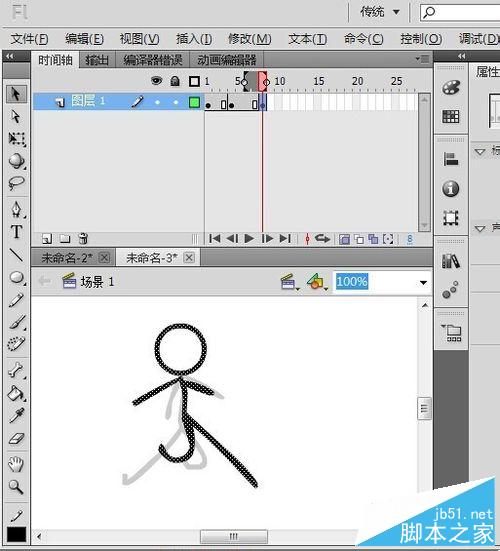Select the Eraser tool
This screenshot has width=500, height=551.
(16, 439)
